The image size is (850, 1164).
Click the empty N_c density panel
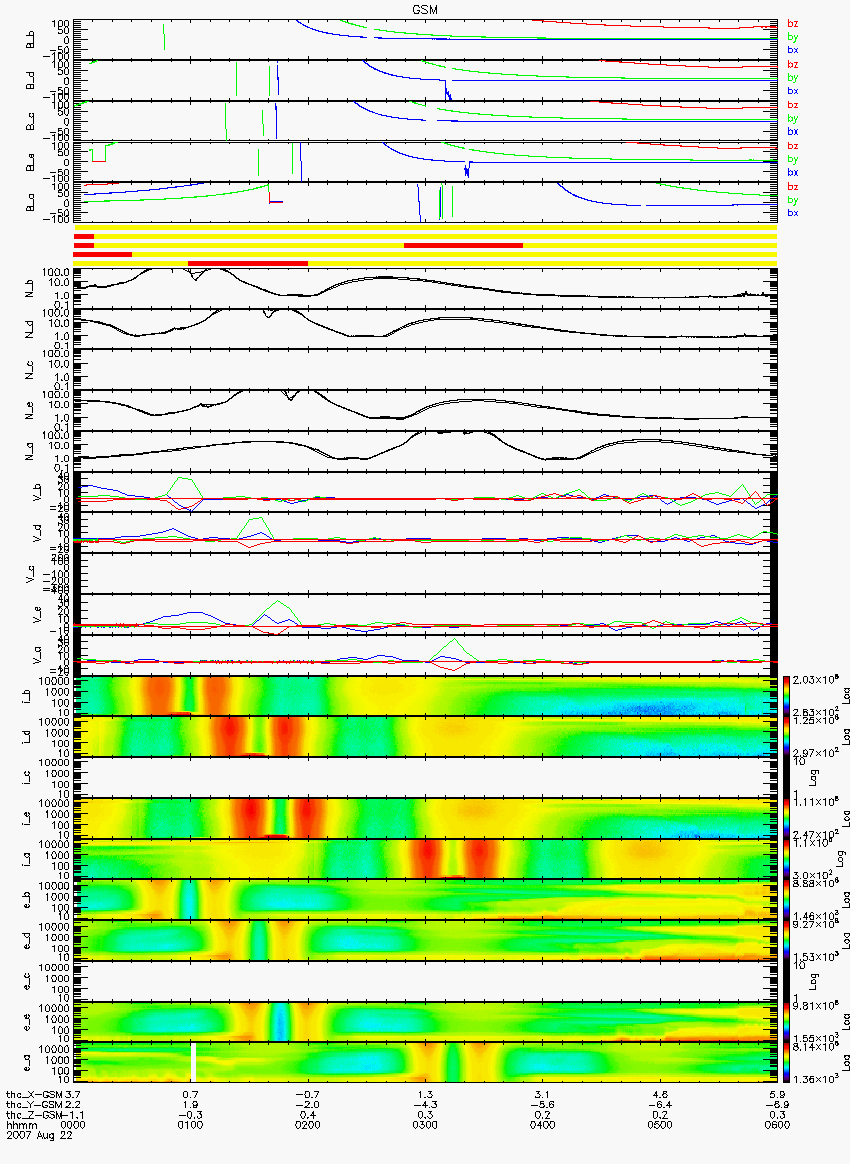click(423, 369)
